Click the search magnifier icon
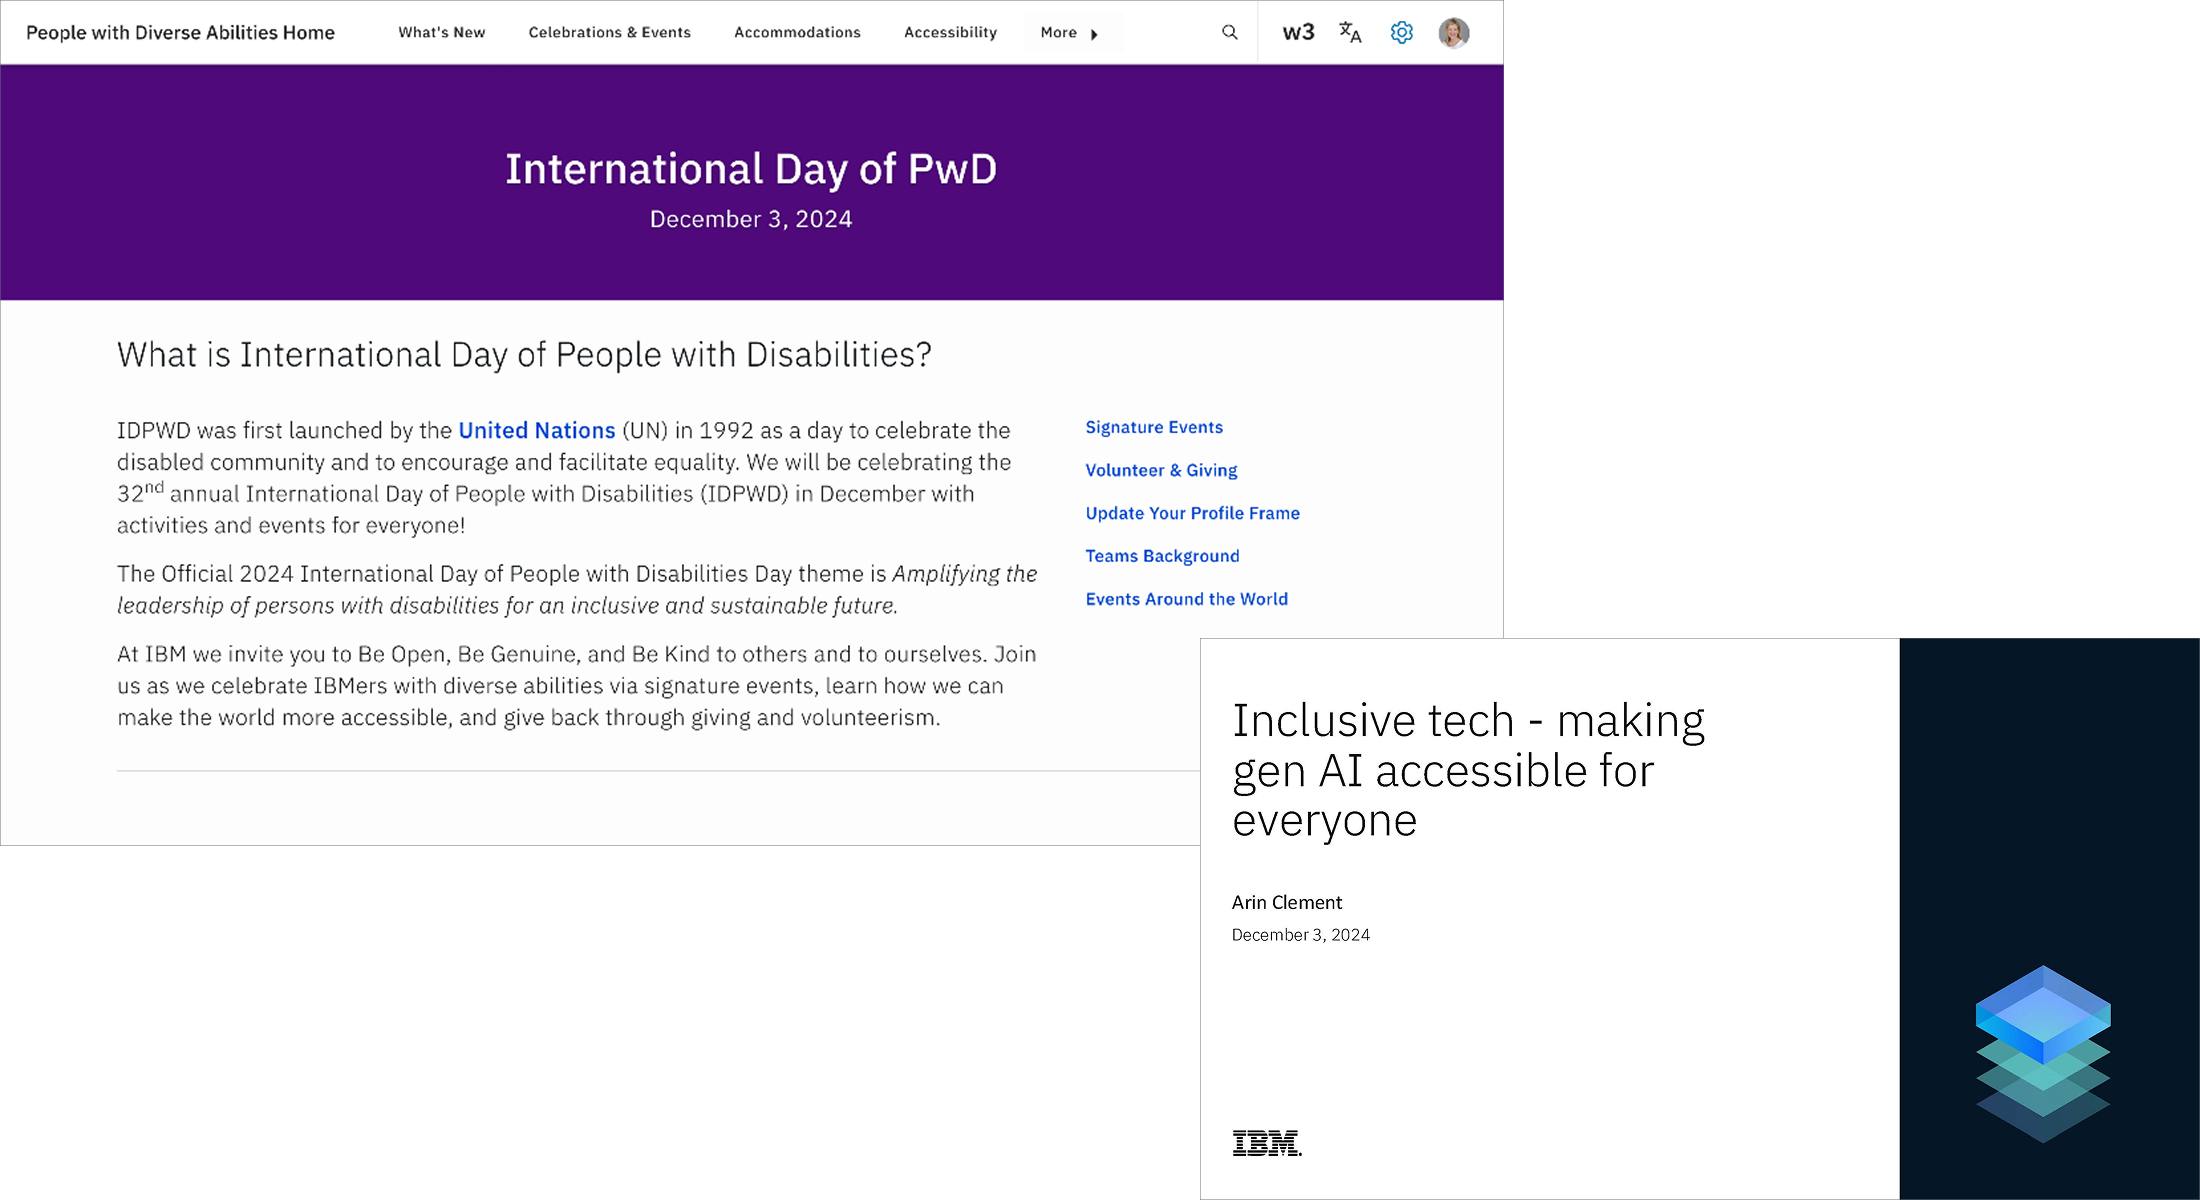This screenshot has width=2200, height=1200. [x=1229, y=33]
